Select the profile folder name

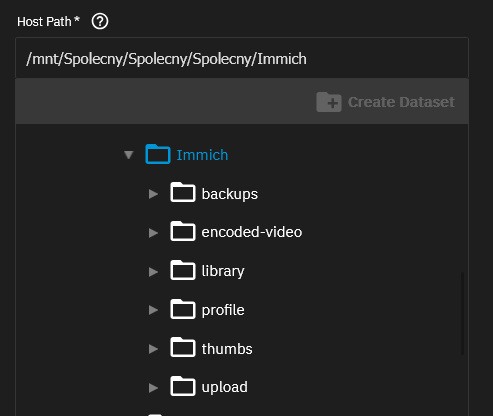click(x=223, y=310)
